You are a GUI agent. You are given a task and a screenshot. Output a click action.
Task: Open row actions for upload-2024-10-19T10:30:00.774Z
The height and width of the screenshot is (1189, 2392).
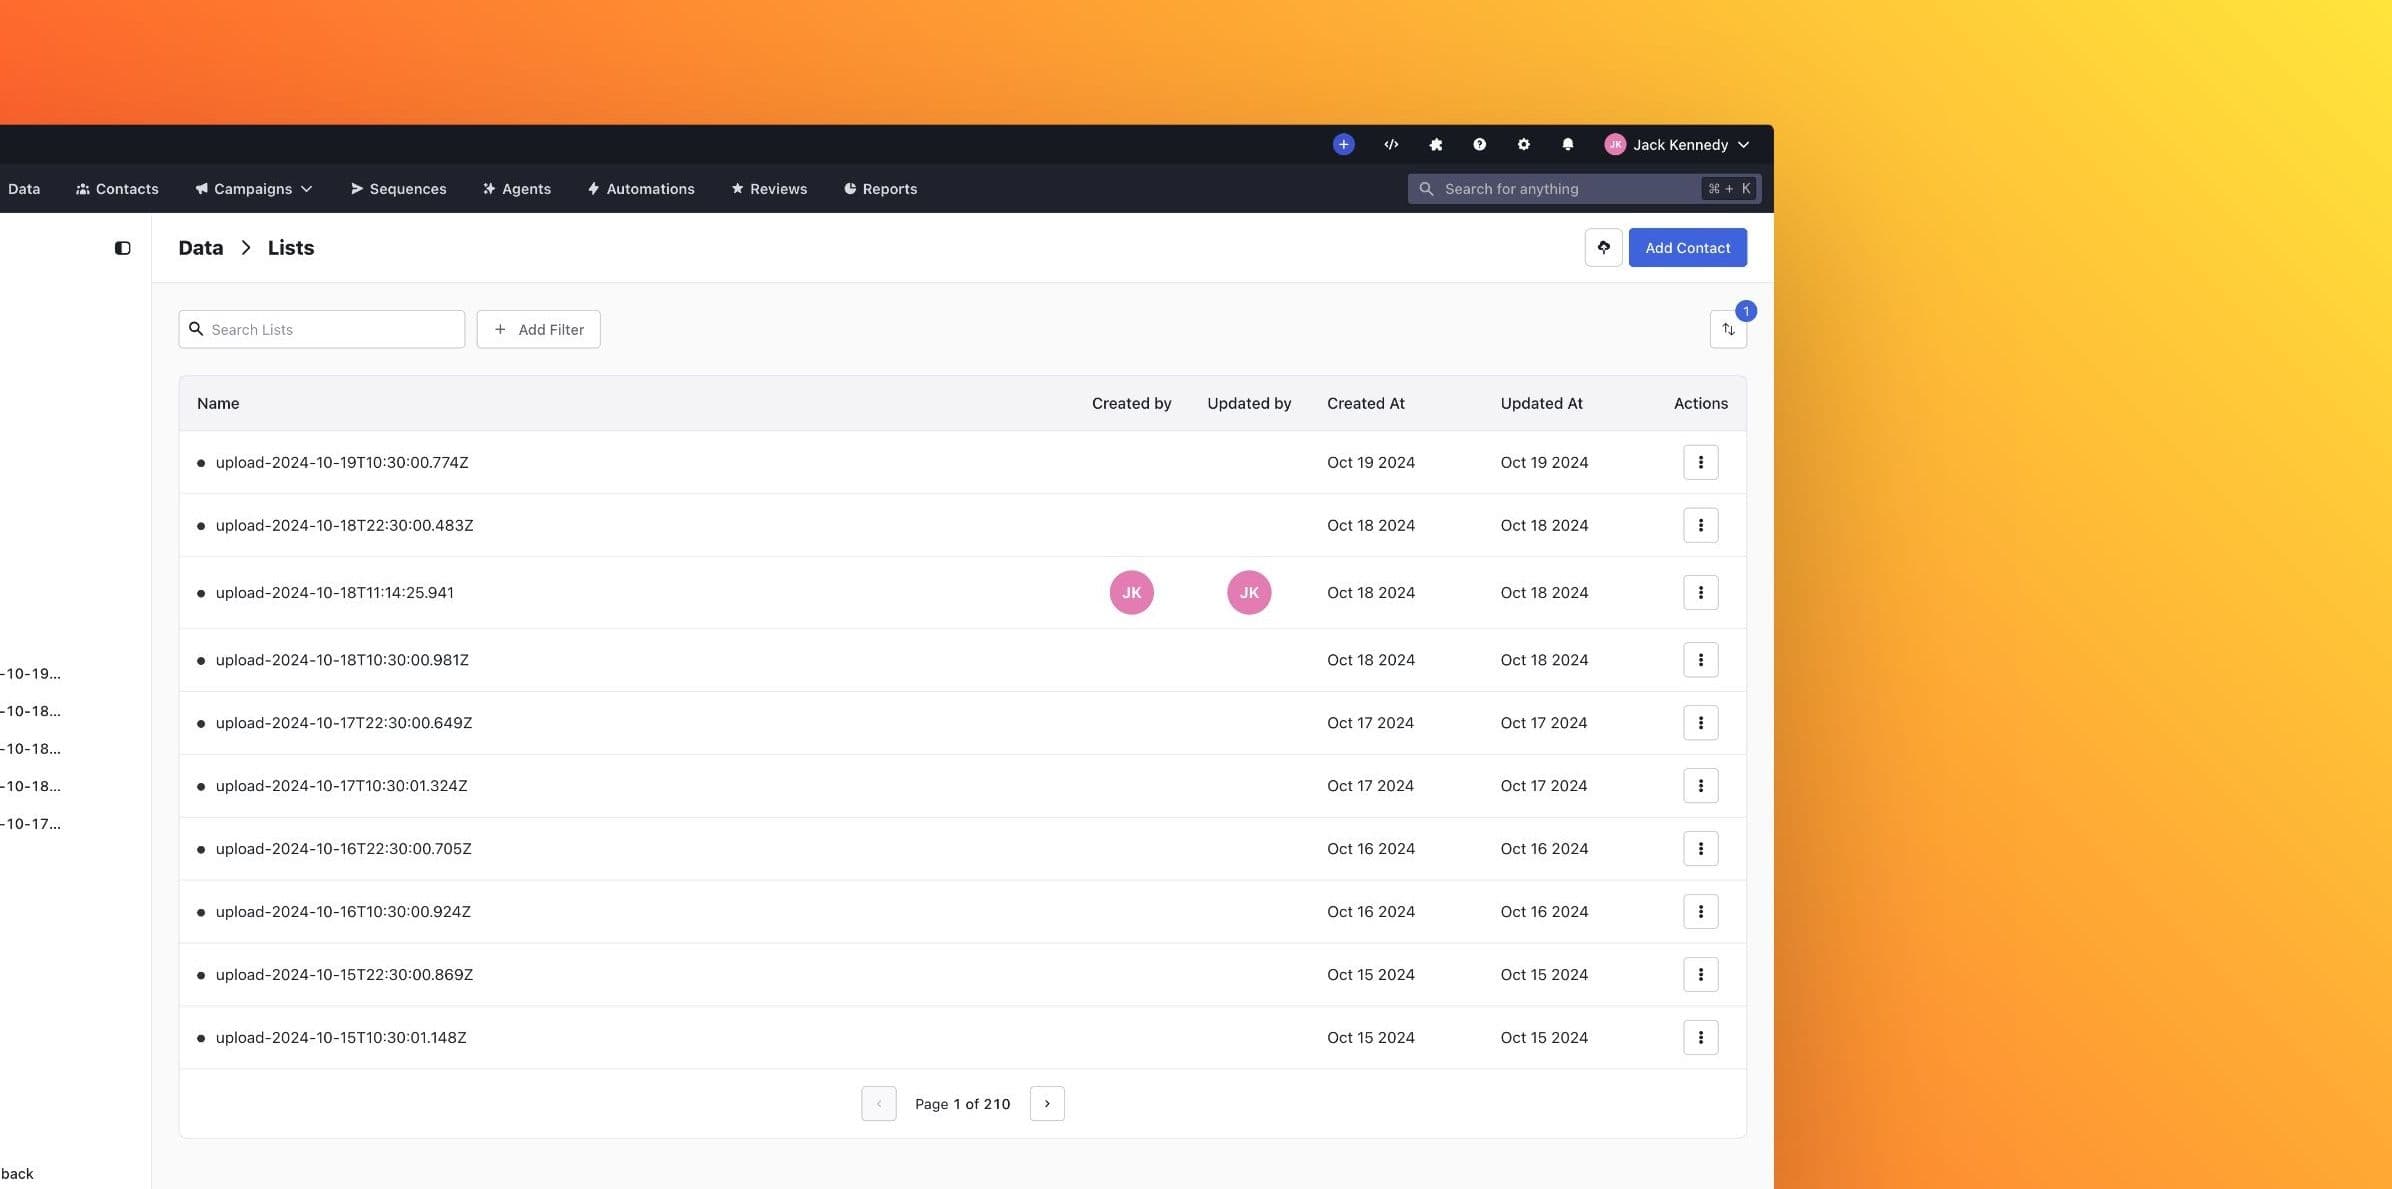coord(1700,462)
